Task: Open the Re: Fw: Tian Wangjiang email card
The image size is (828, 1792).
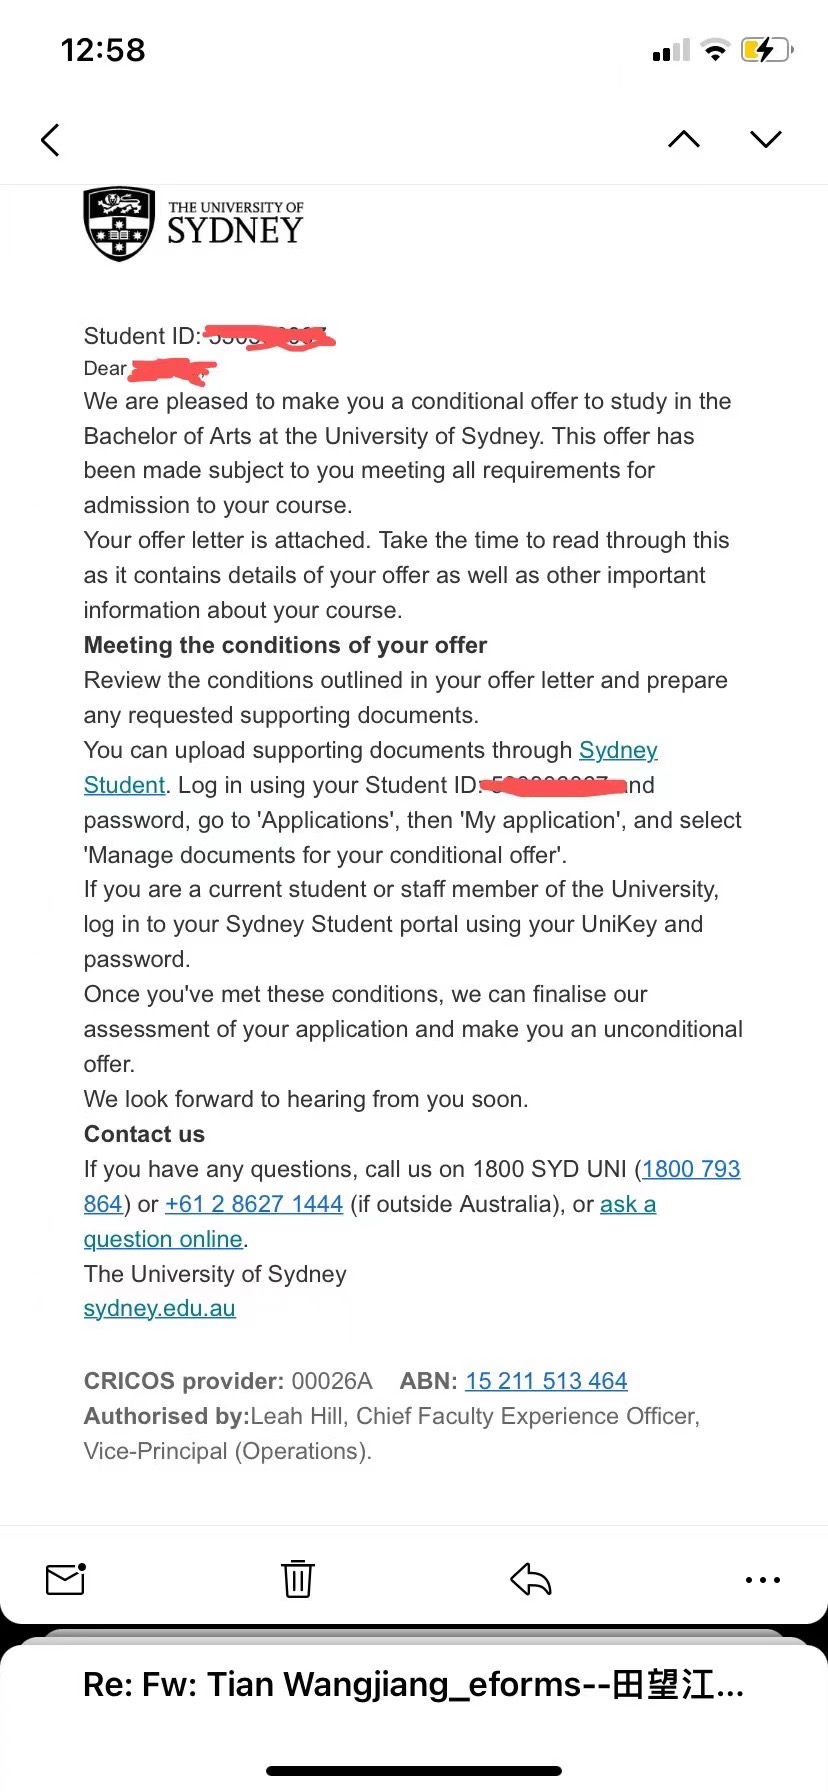Action: (414, 1685)
